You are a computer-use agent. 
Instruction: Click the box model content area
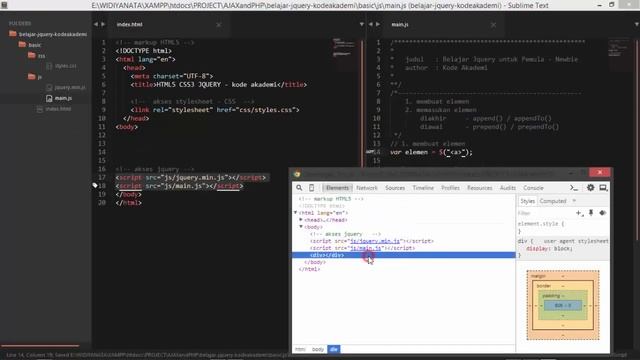tap(563, 305)
